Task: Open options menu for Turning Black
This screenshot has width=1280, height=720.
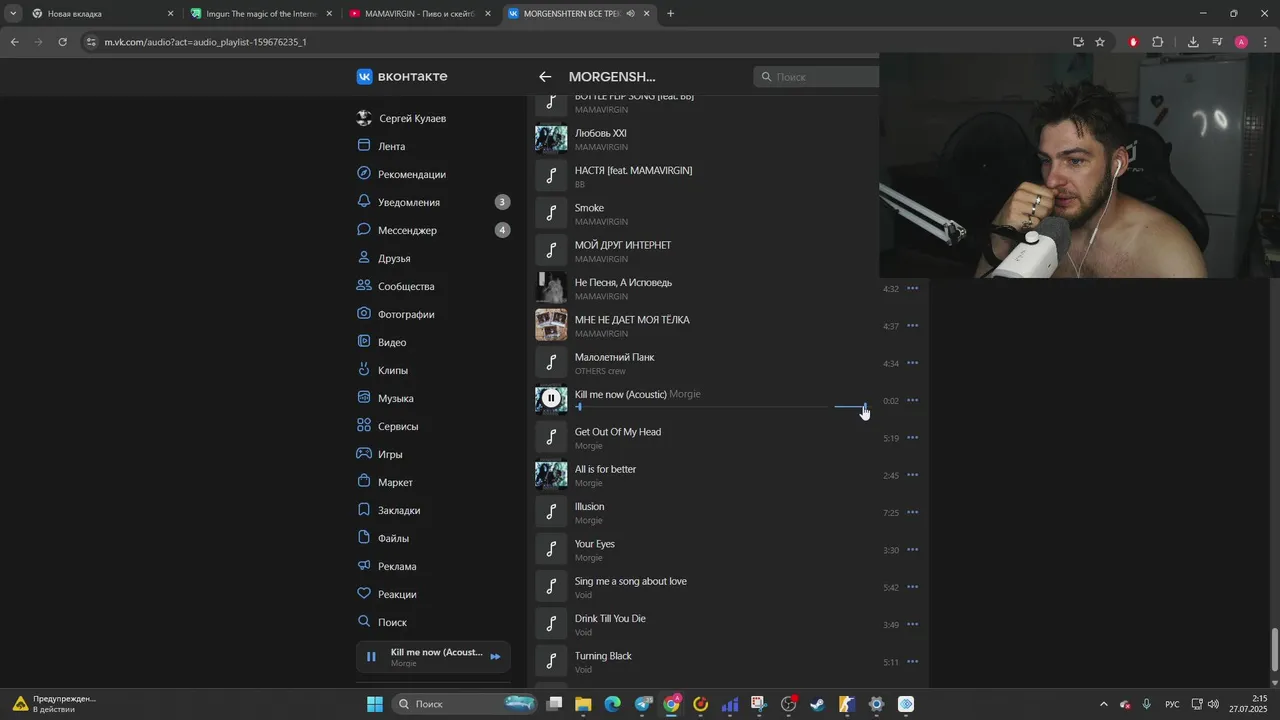Action: (x=912, y=662)
